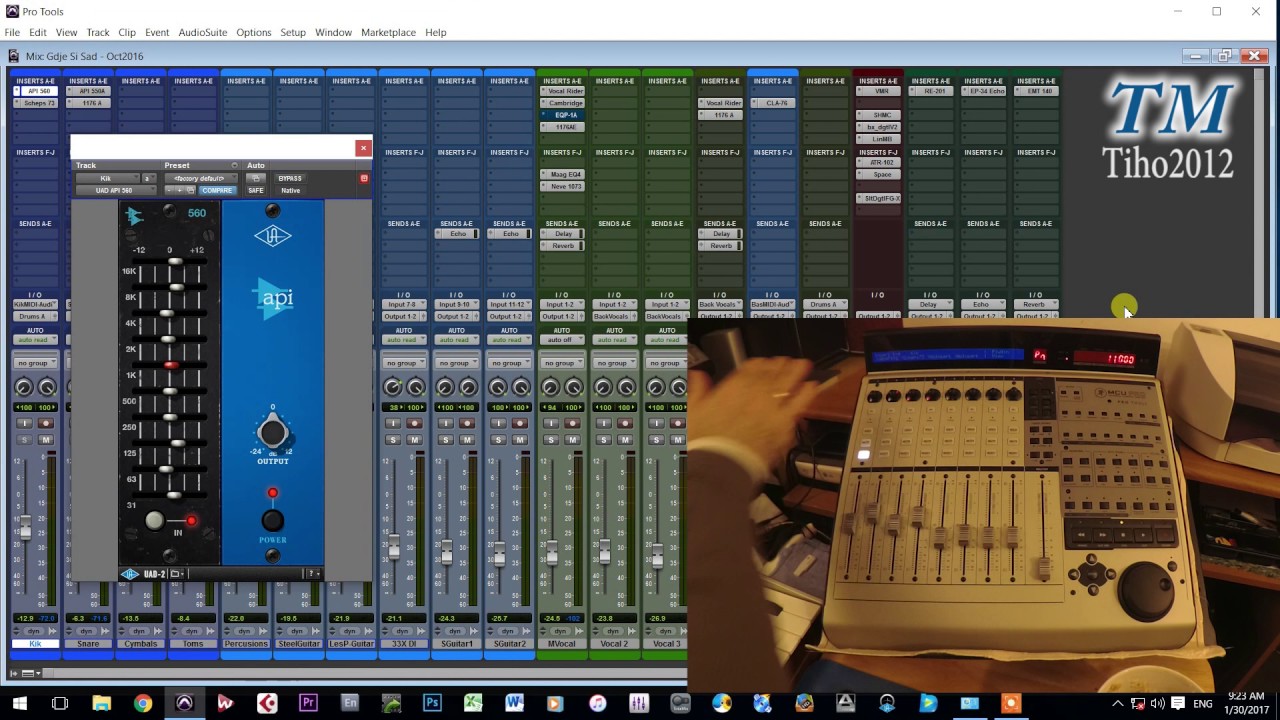The width and height of the screenshot is (1280, 720).
Task: Click the plugin automation enable icon under Auto
Action: click(255, 178)
